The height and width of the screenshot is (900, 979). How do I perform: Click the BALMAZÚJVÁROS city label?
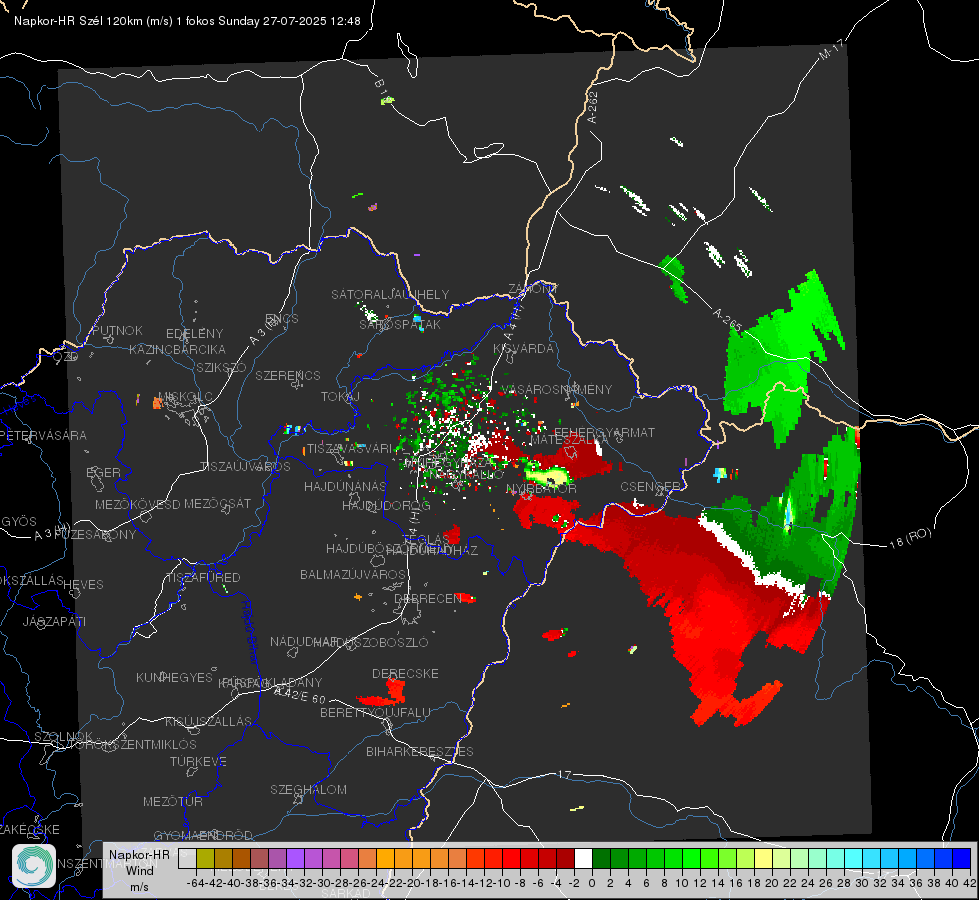353,574
